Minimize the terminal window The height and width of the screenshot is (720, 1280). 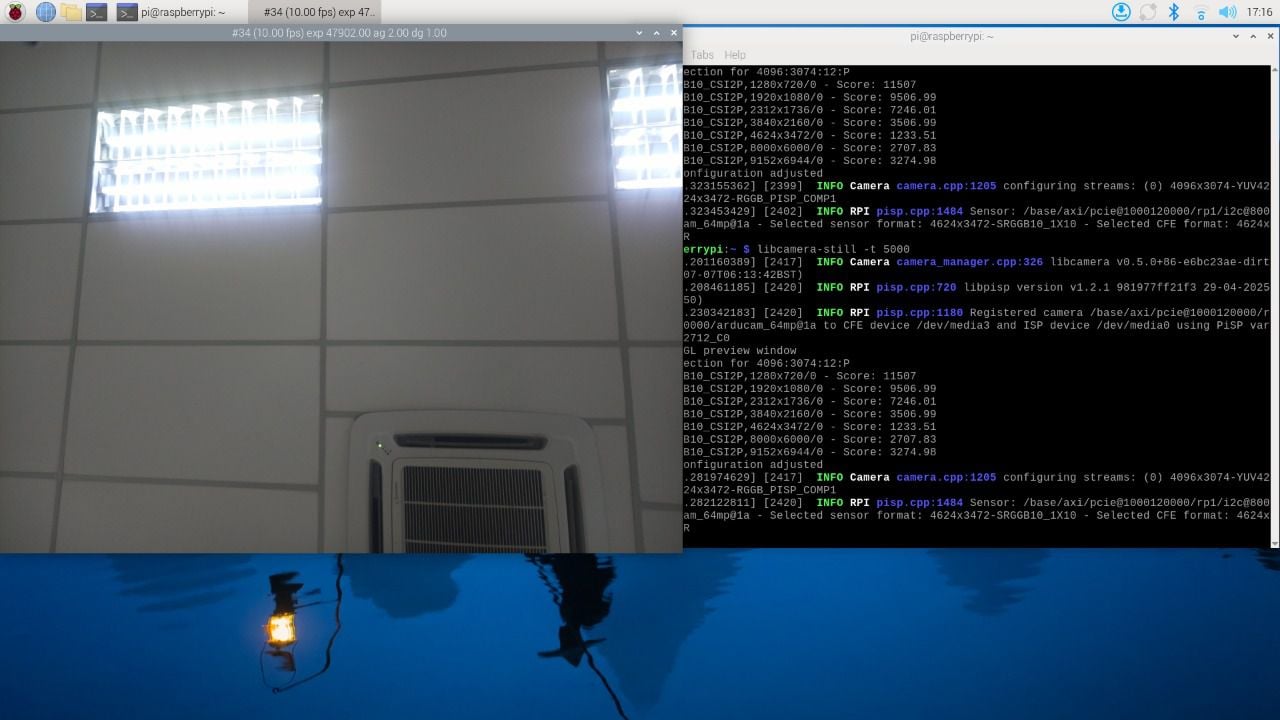point(1236,37)
